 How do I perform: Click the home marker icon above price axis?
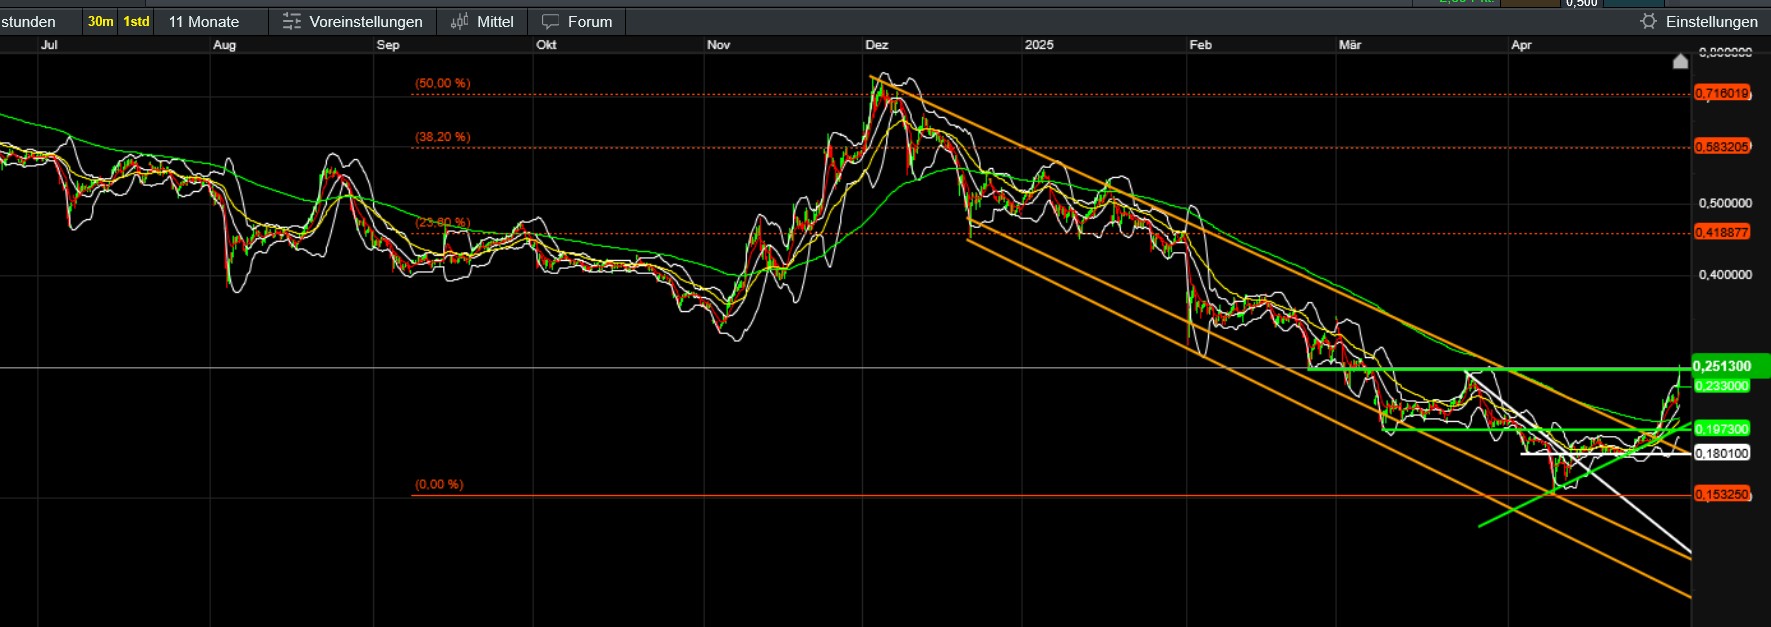[x=1680, y=62]
